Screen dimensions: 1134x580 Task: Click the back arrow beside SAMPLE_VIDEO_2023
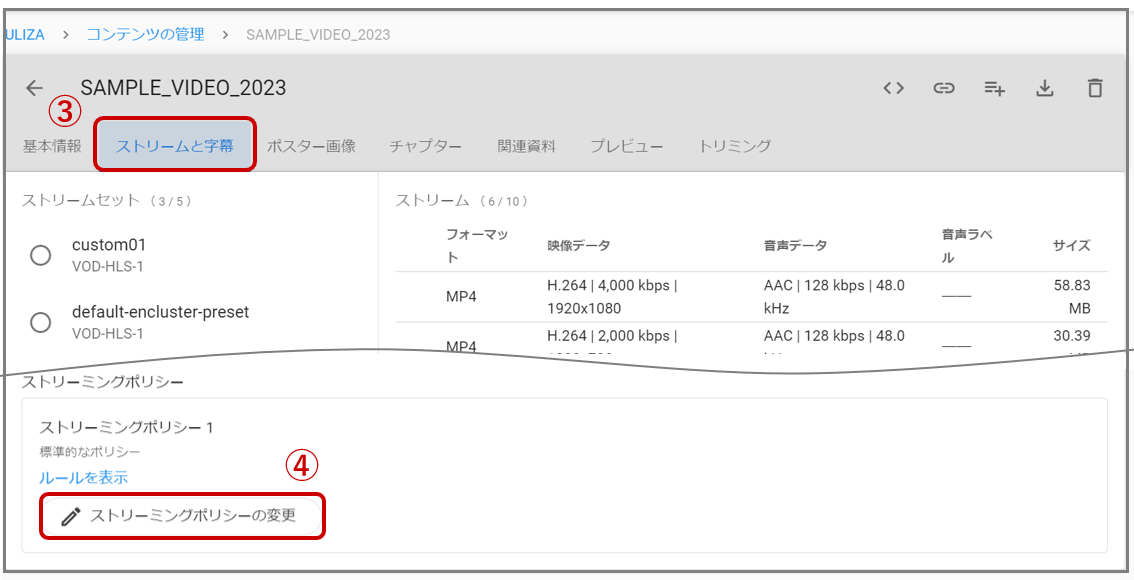coord(35,88)
